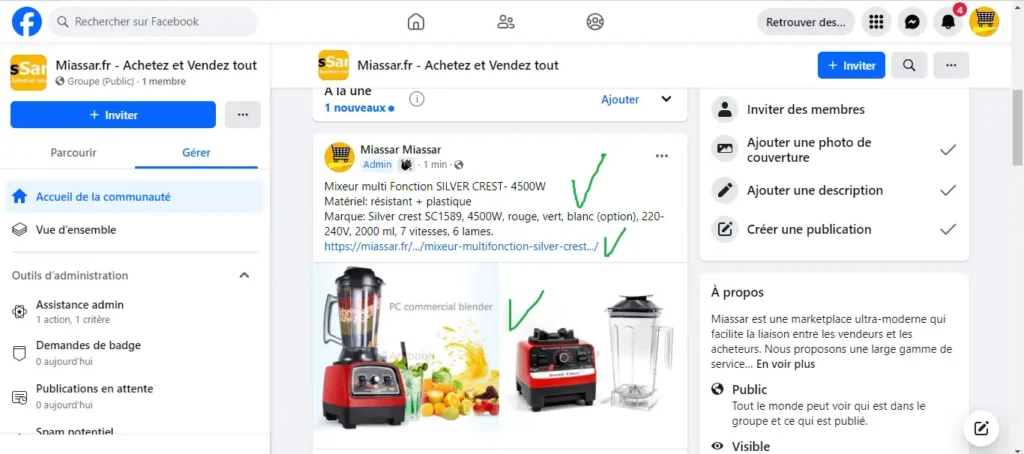1024x454 pixels.
Task: Open the post's three-dot options menu
Action: pos(662,155)
